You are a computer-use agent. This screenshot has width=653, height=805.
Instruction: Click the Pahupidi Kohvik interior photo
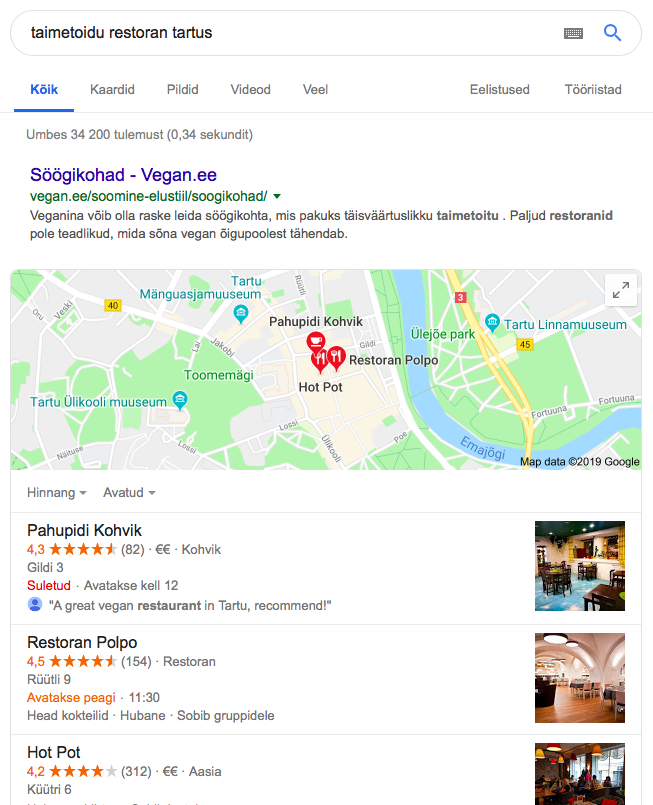pos(580,566)
